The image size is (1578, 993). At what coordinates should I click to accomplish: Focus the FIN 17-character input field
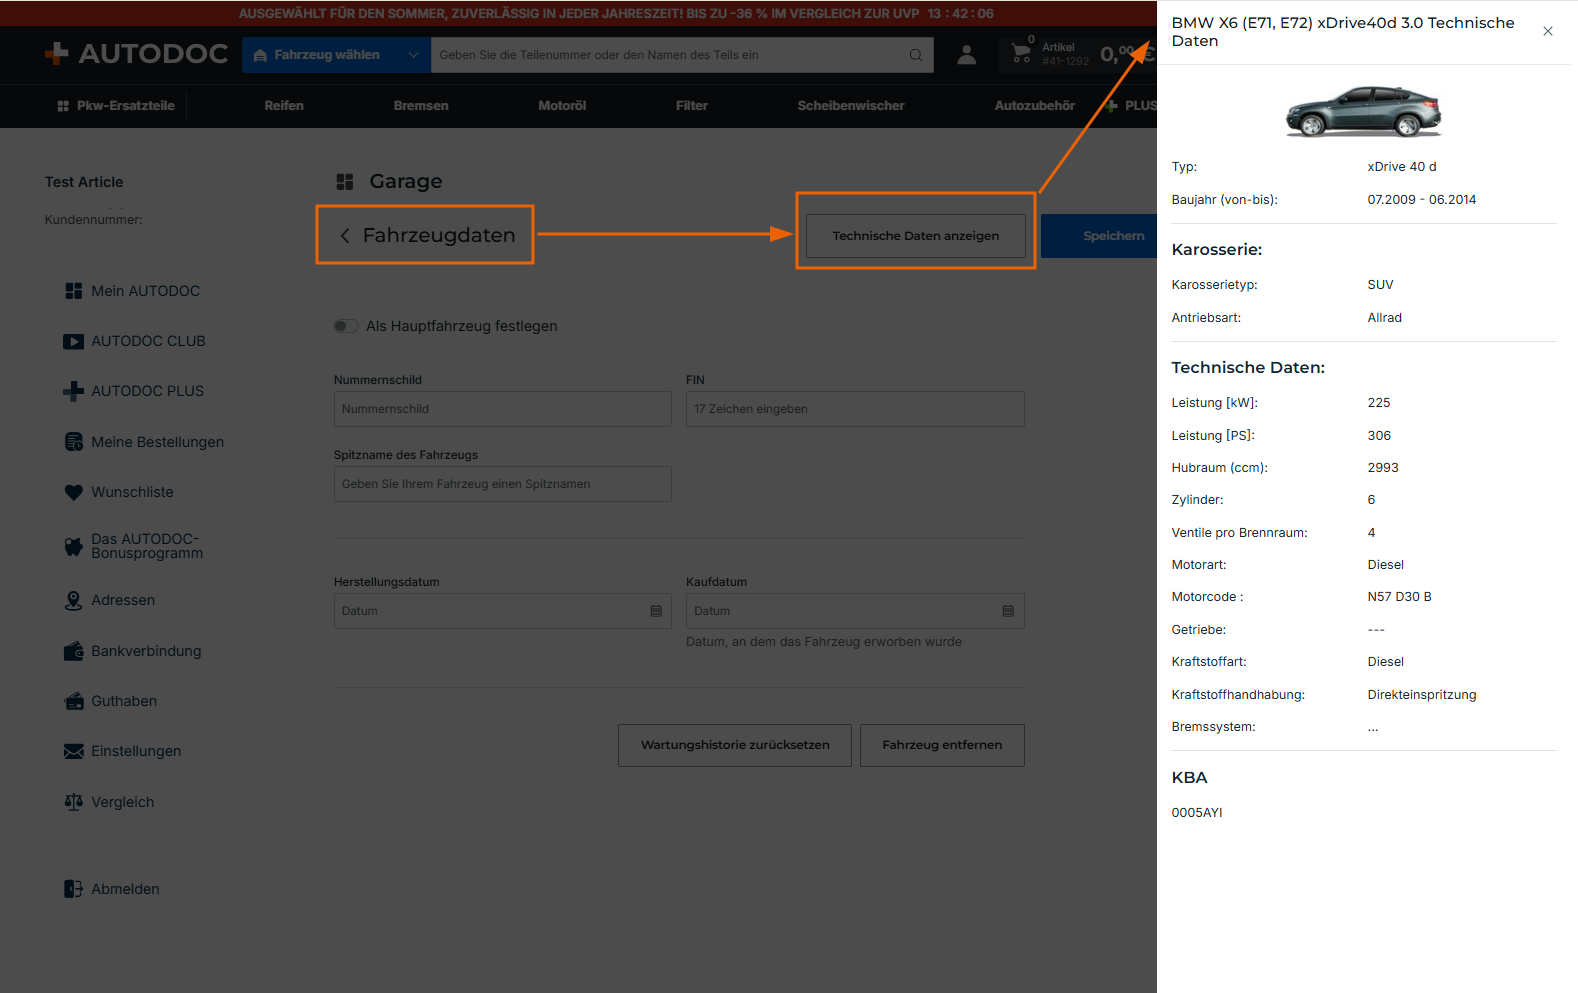click(855, 409)
